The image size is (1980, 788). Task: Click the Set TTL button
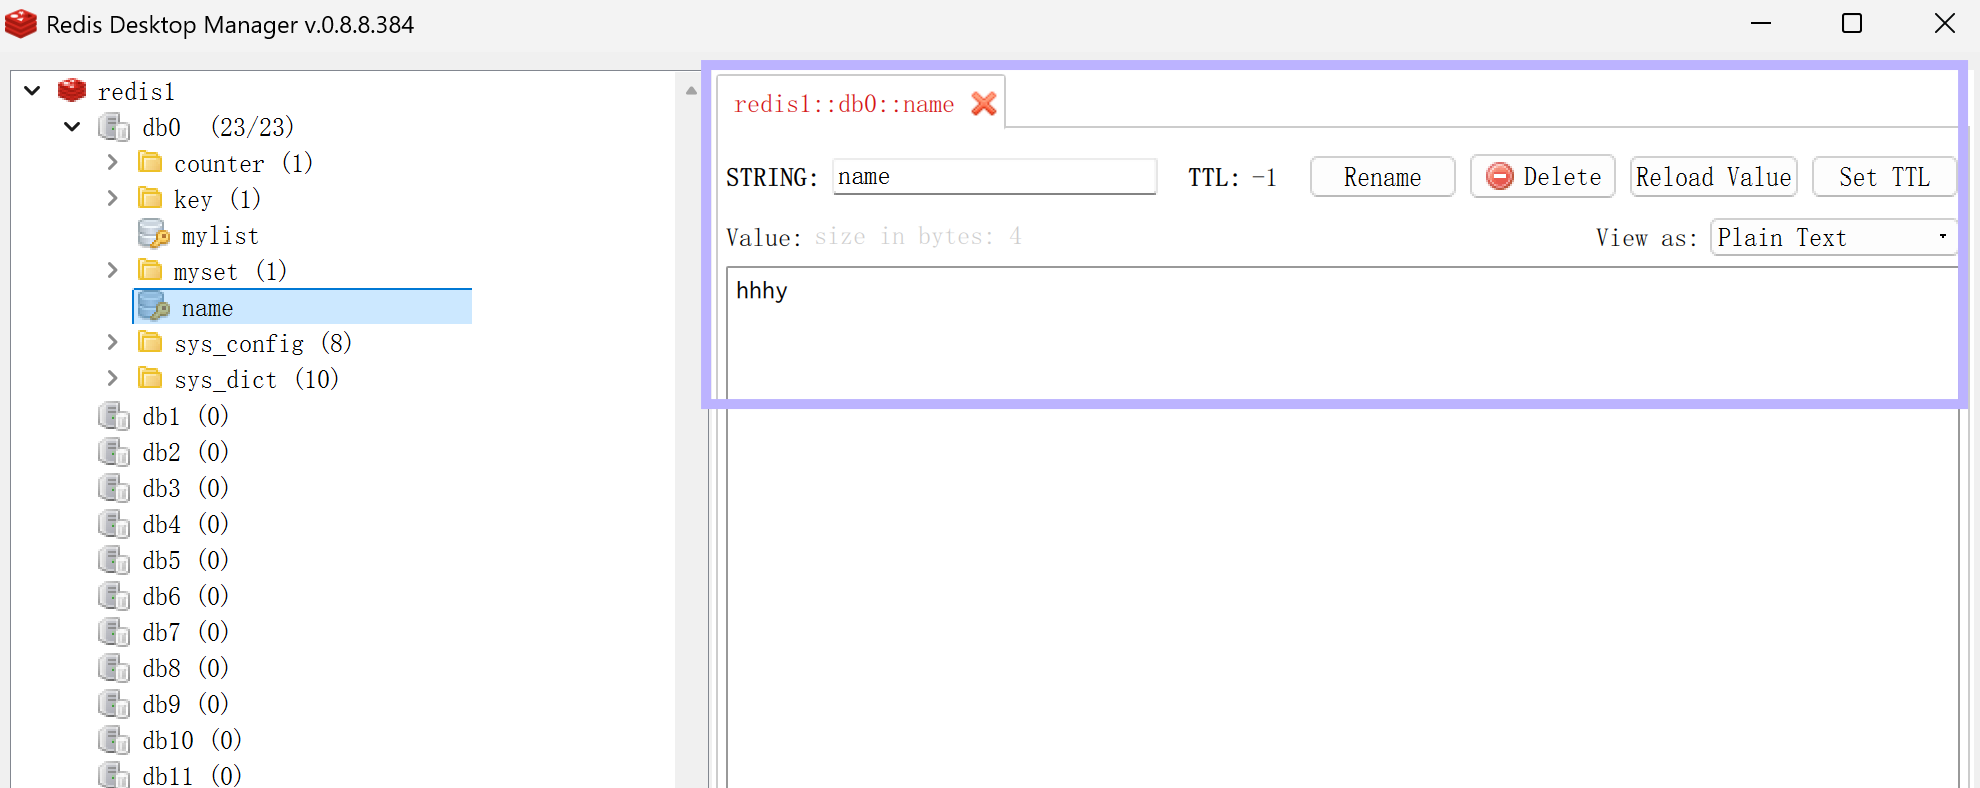click(1884, 177)
